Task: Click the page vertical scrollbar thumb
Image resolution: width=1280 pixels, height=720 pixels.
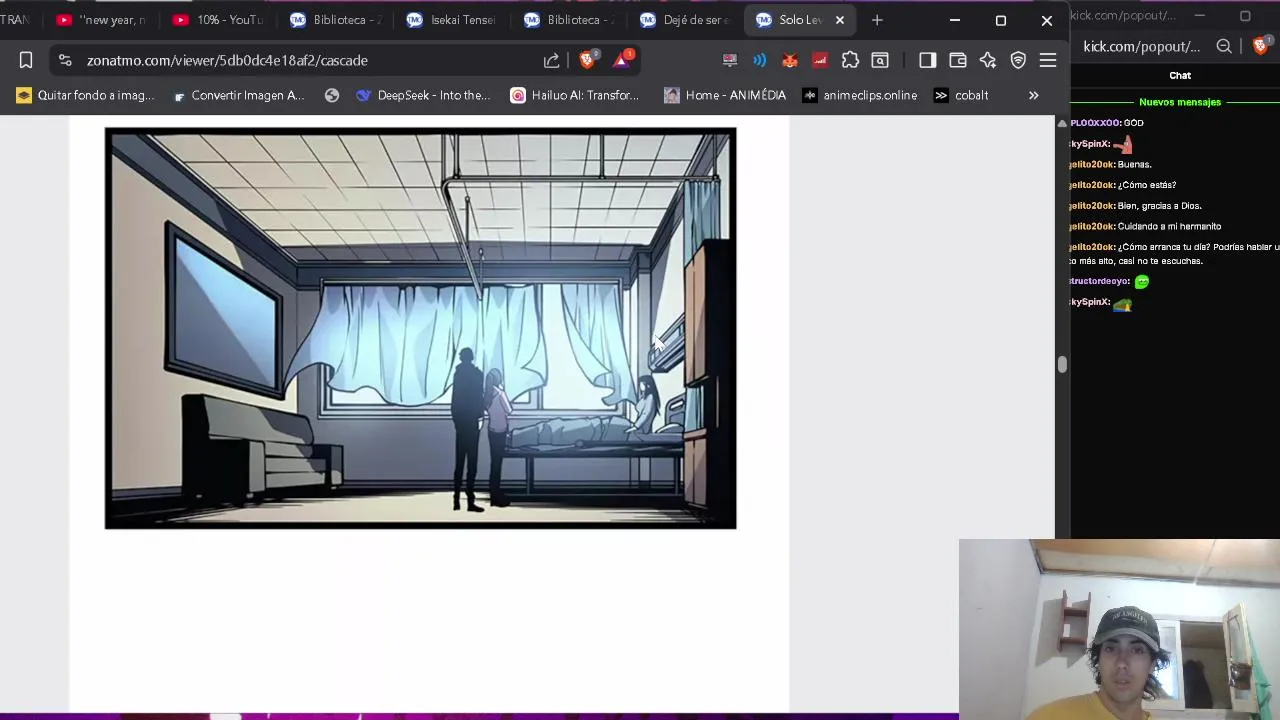Action: [x=1062, y=365]
